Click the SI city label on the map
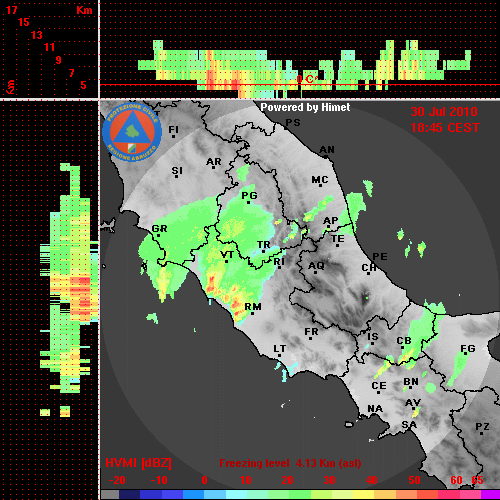The height and width of the screenshot is (500, 500). click(177, 171)
